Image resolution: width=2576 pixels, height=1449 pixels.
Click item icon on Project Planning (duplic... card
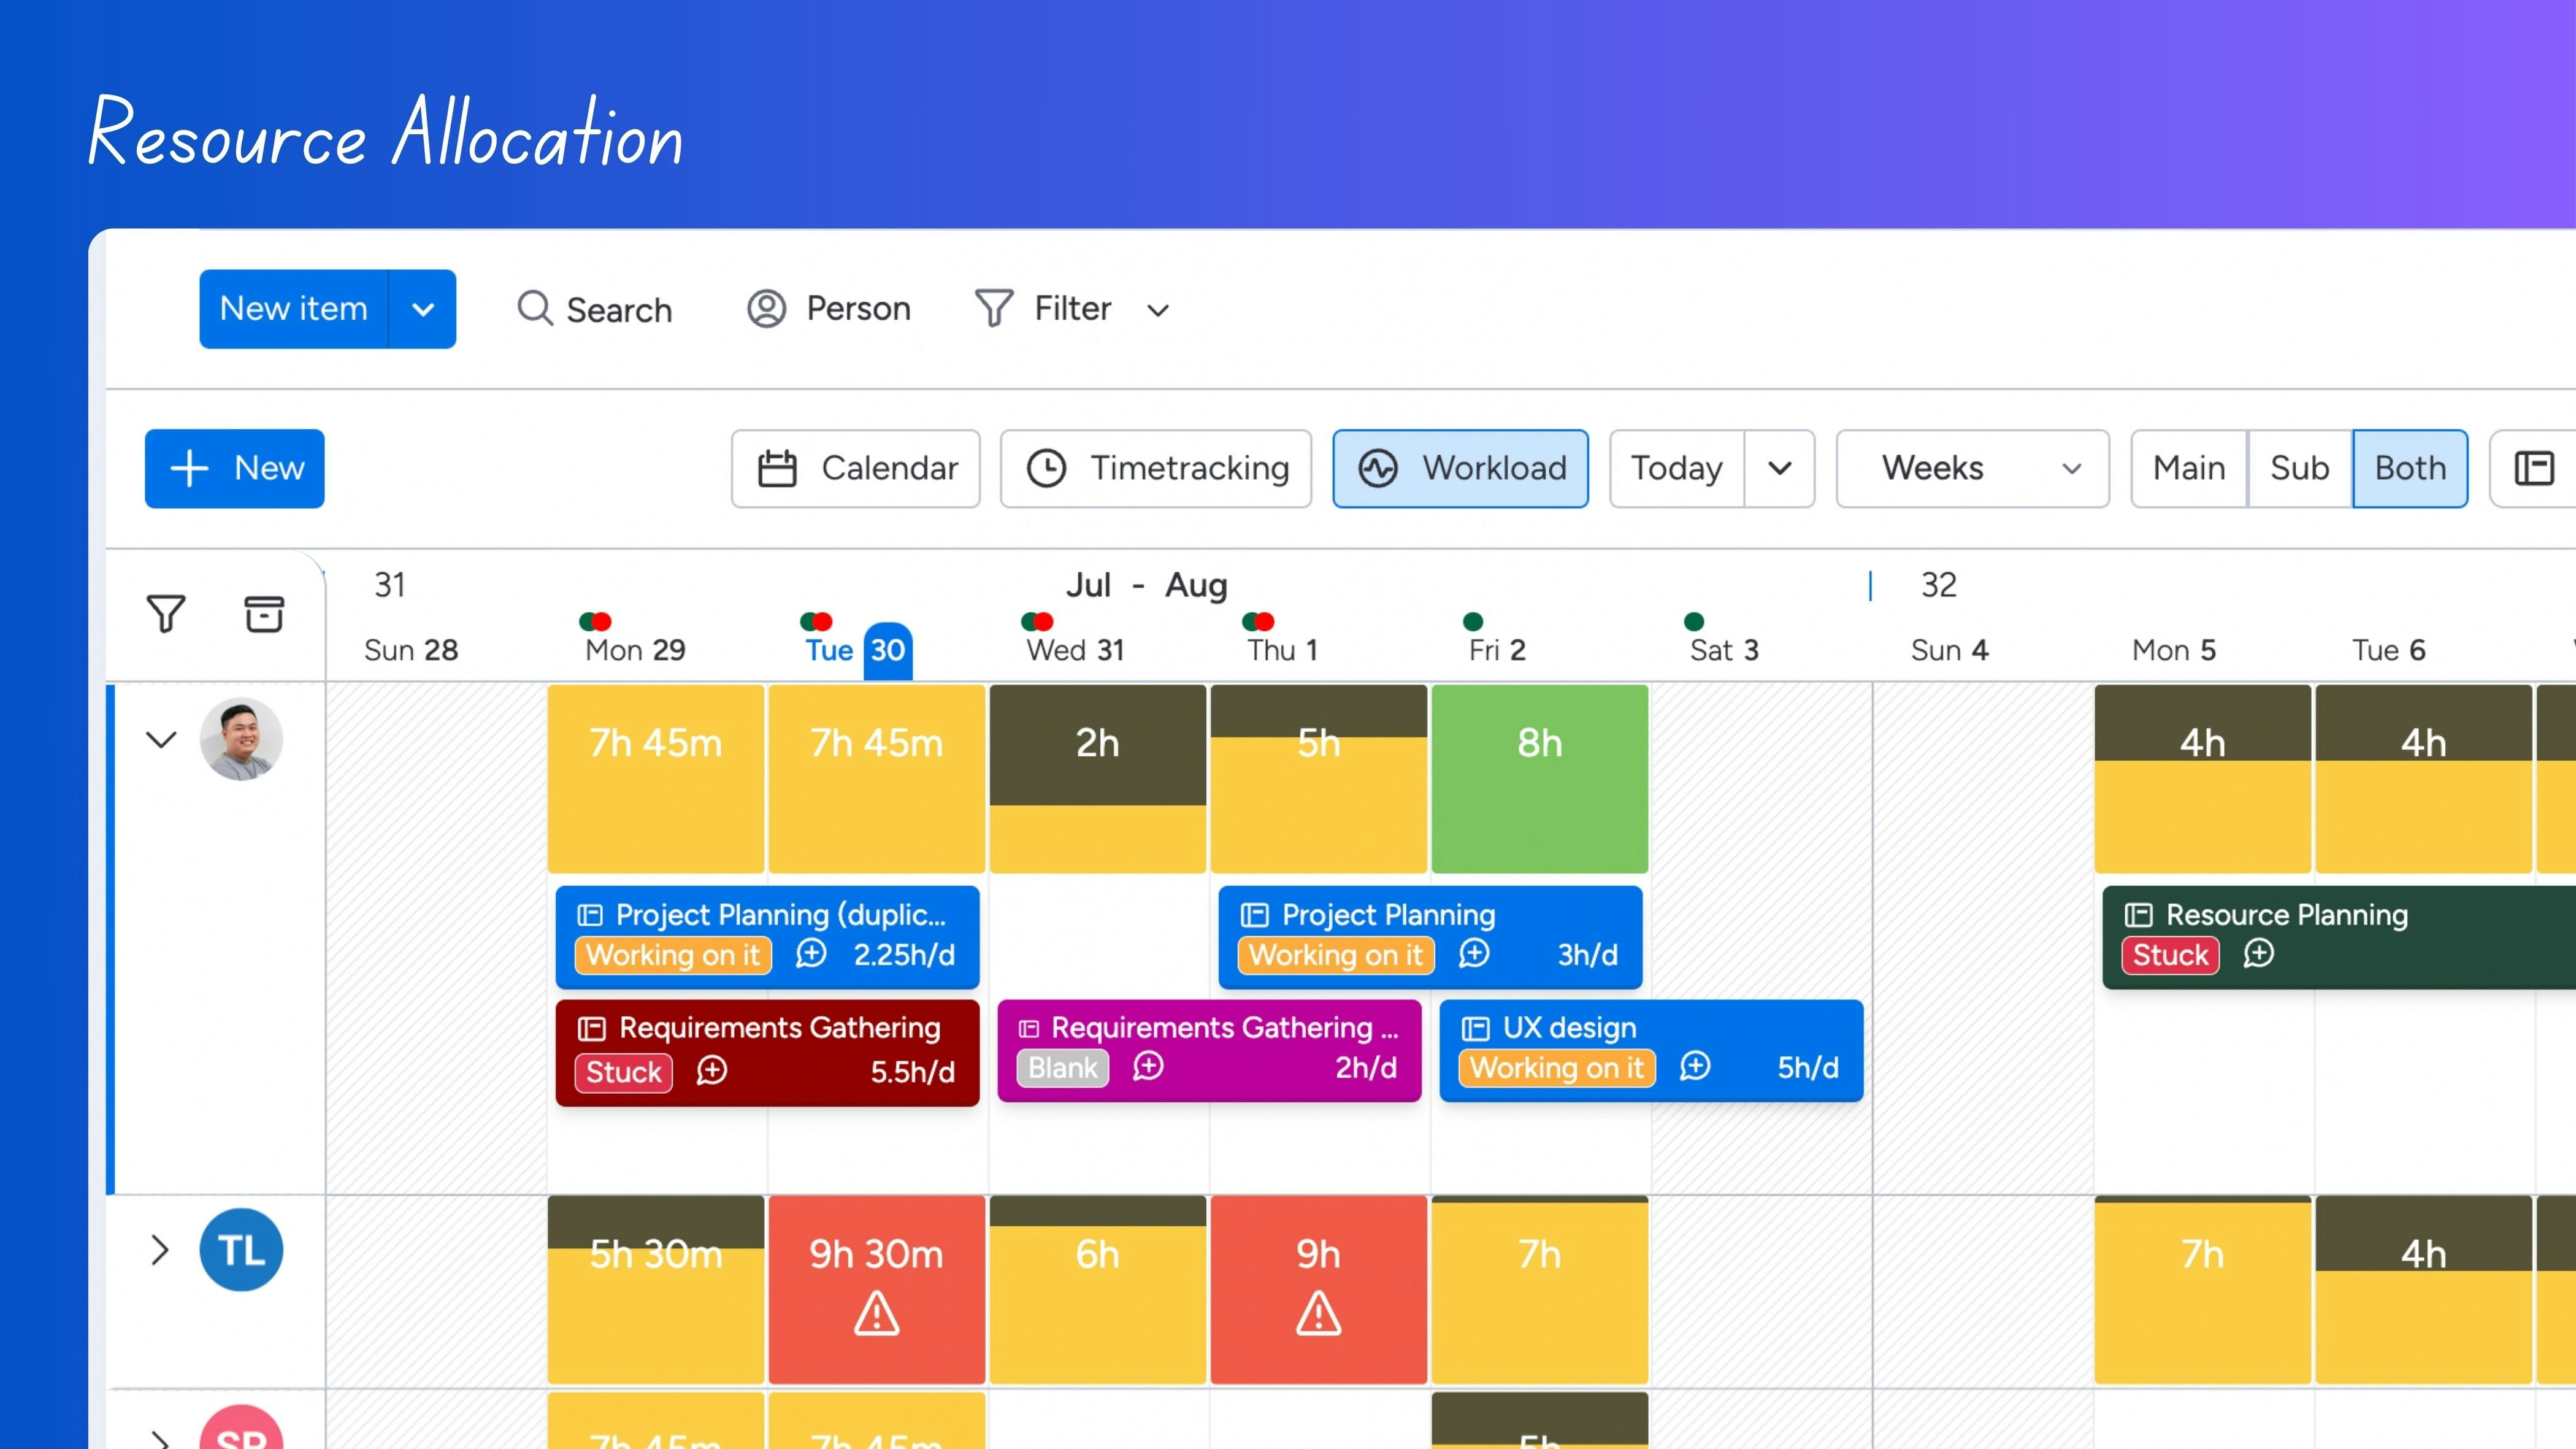(591, 915)
